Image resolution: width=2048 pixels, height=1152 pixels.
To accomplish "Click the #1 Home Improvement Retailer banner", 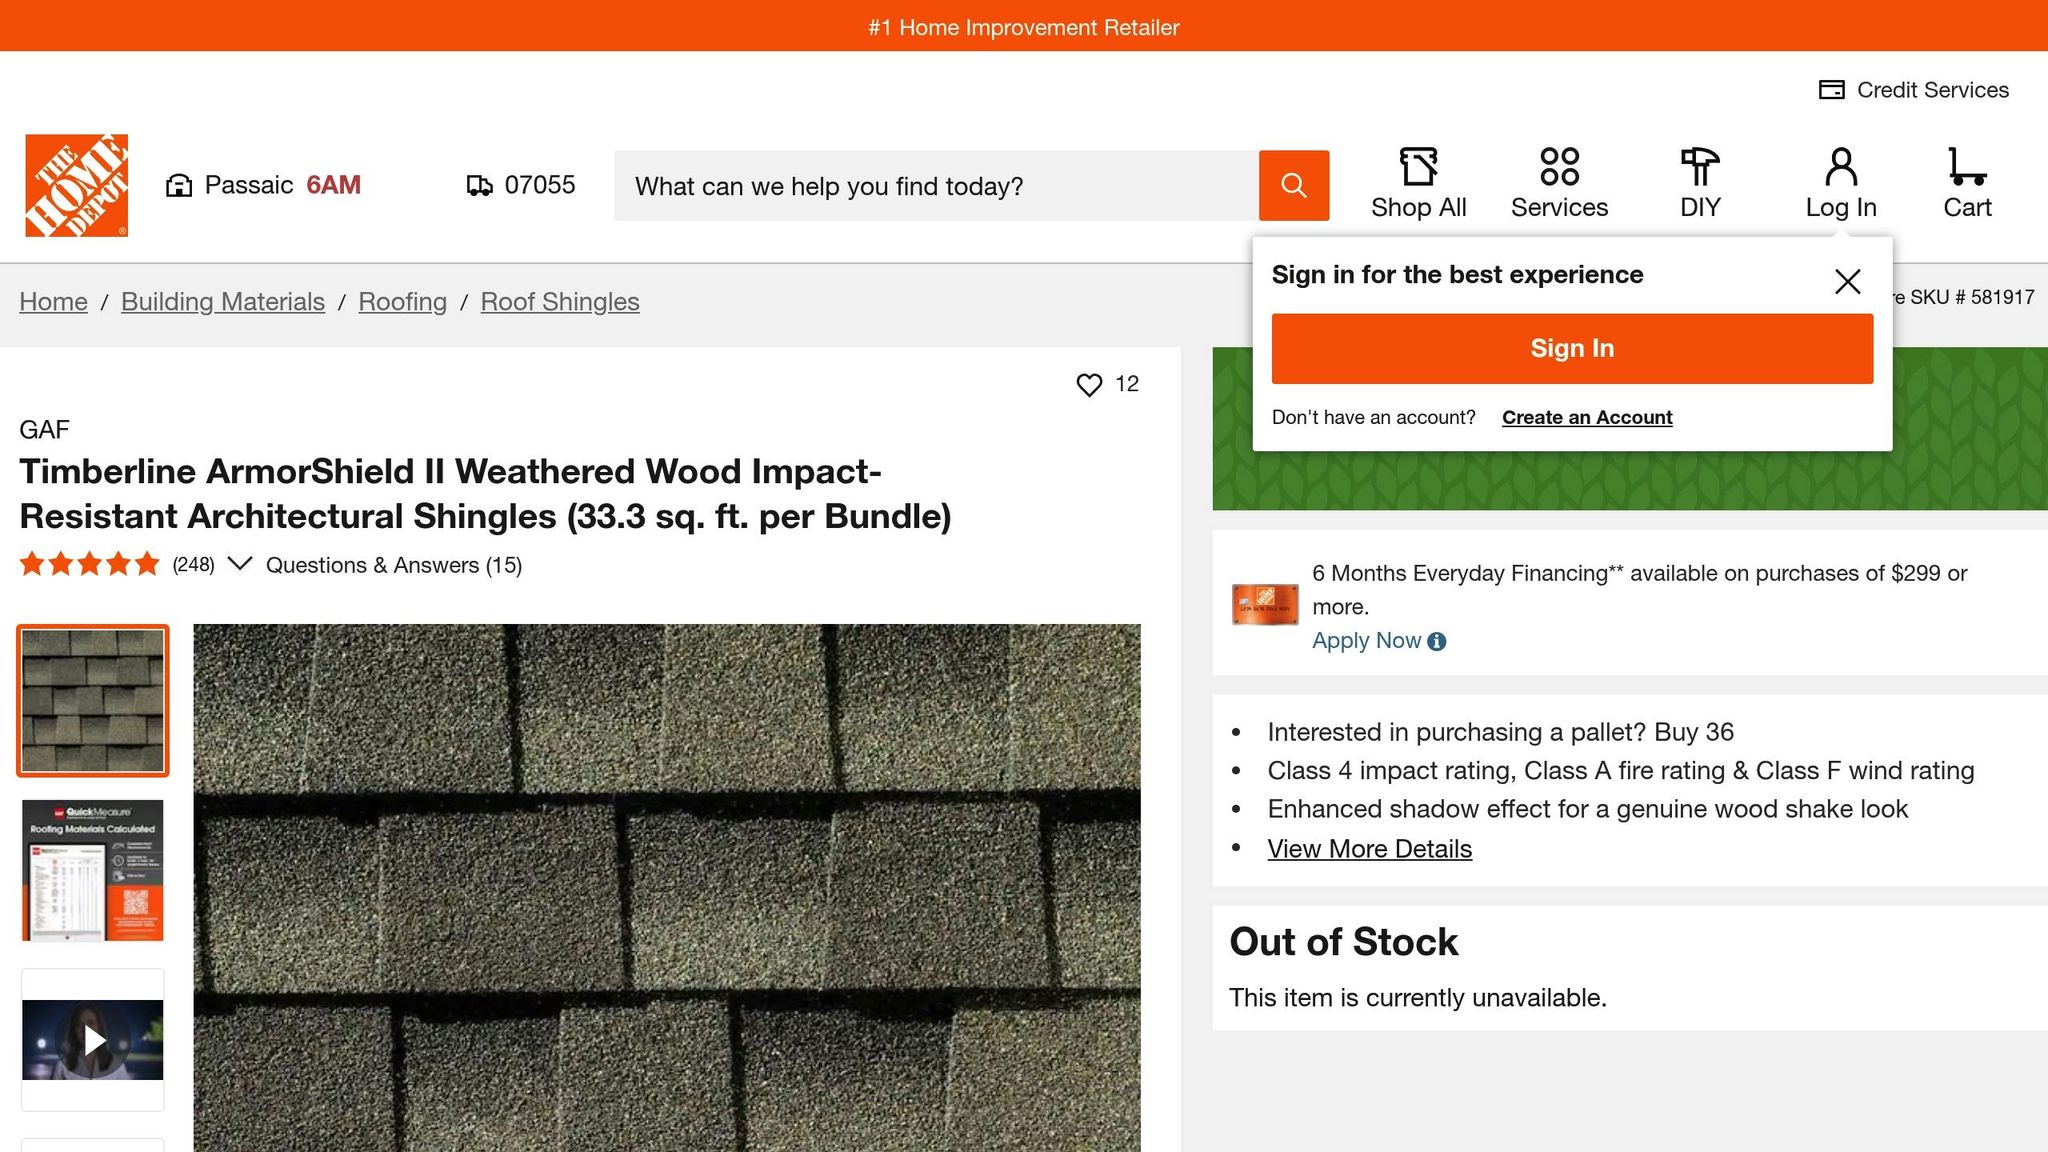I will click(x=1024, y=28).
